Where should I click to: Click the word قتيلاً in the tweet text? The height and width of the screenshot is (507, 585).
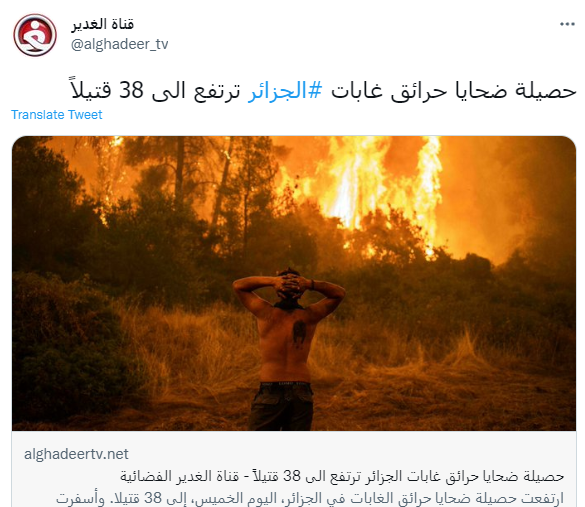[x=91, y=90]
